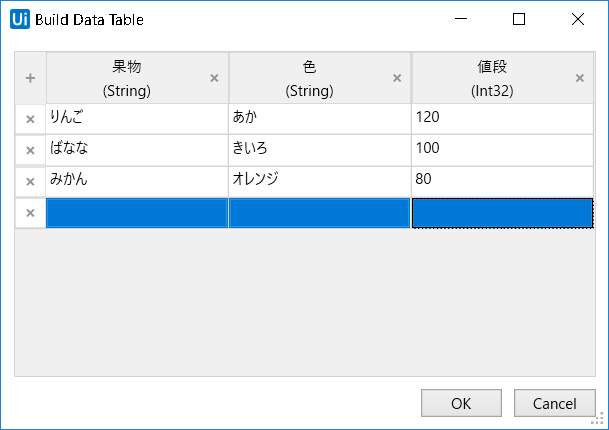Click the UiPath logo in title bar
Viewport: 609px width, 430px height.
tap(20, 19)
